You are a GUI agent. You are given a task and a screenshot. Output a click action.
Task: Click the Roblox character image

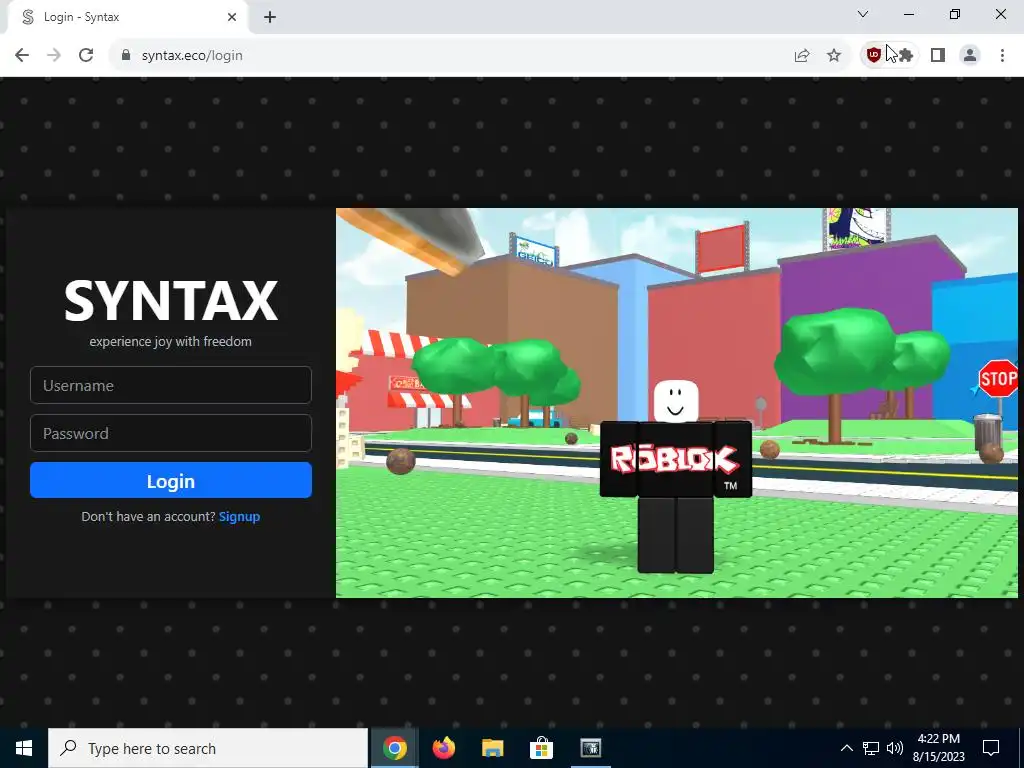click(676, 477)
